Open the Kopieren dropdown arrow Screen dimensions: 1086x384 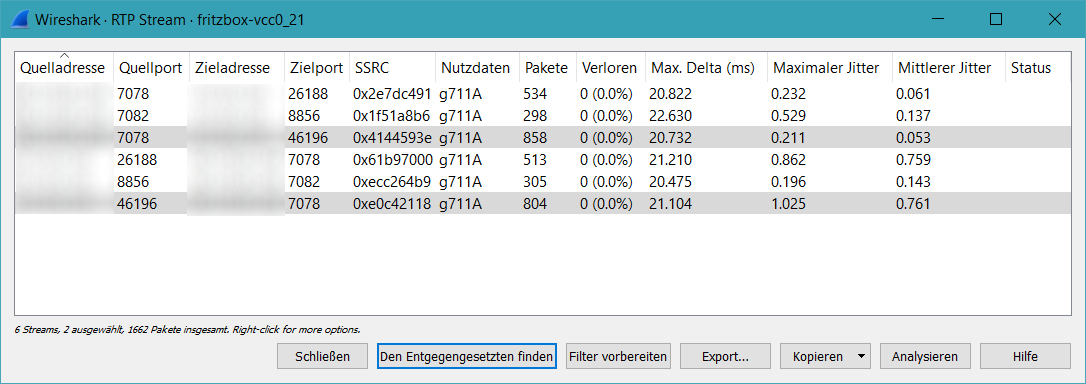861,357
